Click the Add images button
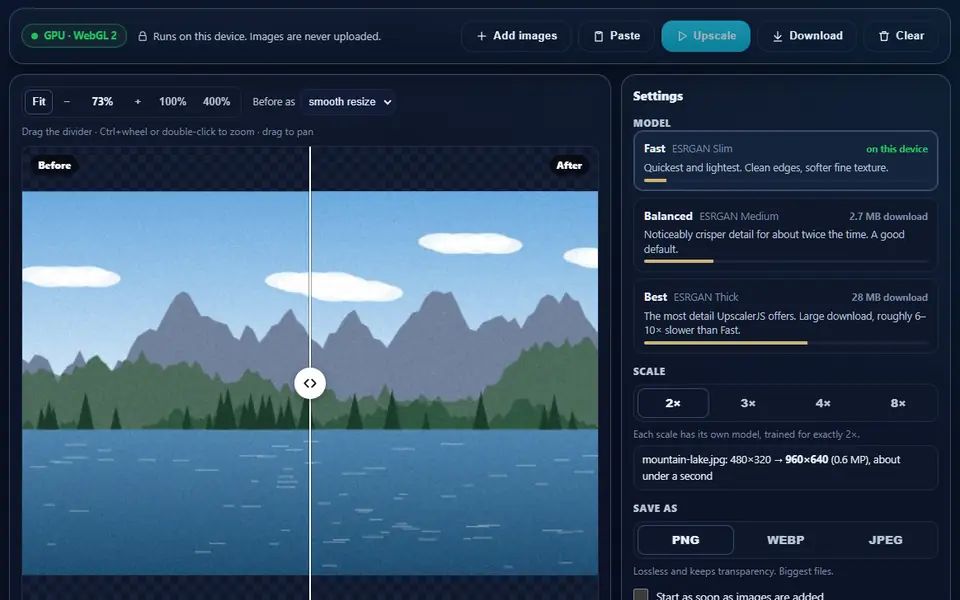960x600 pixels. click(x=516, y=36)
